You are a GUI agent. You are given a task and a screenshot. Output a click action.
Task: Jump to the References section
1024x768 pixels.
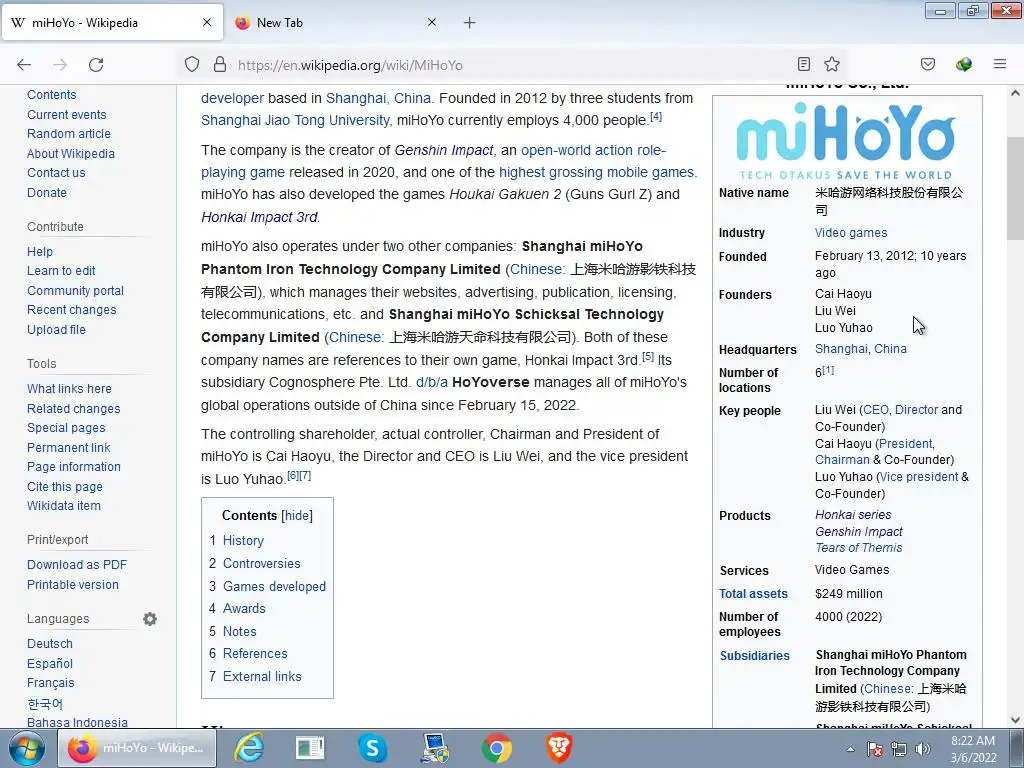255,654
